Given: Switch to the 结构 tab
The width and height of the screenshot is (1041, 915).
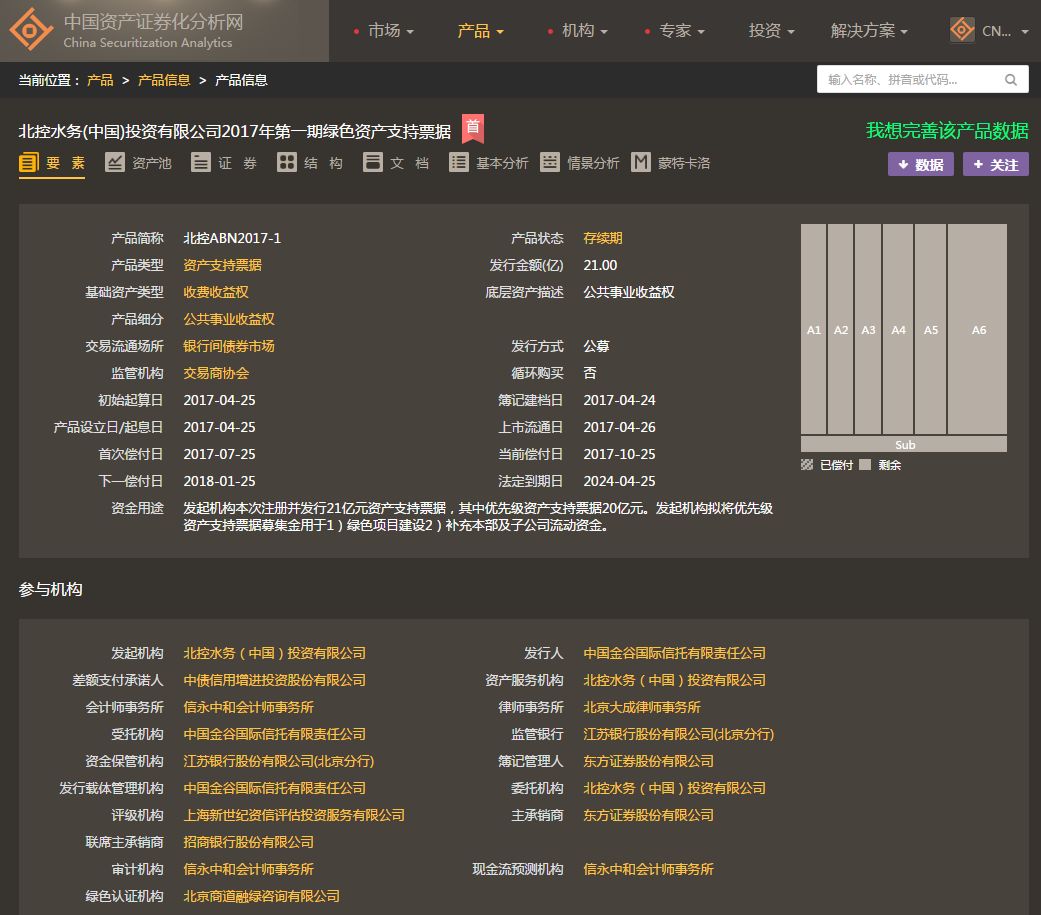Looking at the screenshot, I should coord(310,163).
